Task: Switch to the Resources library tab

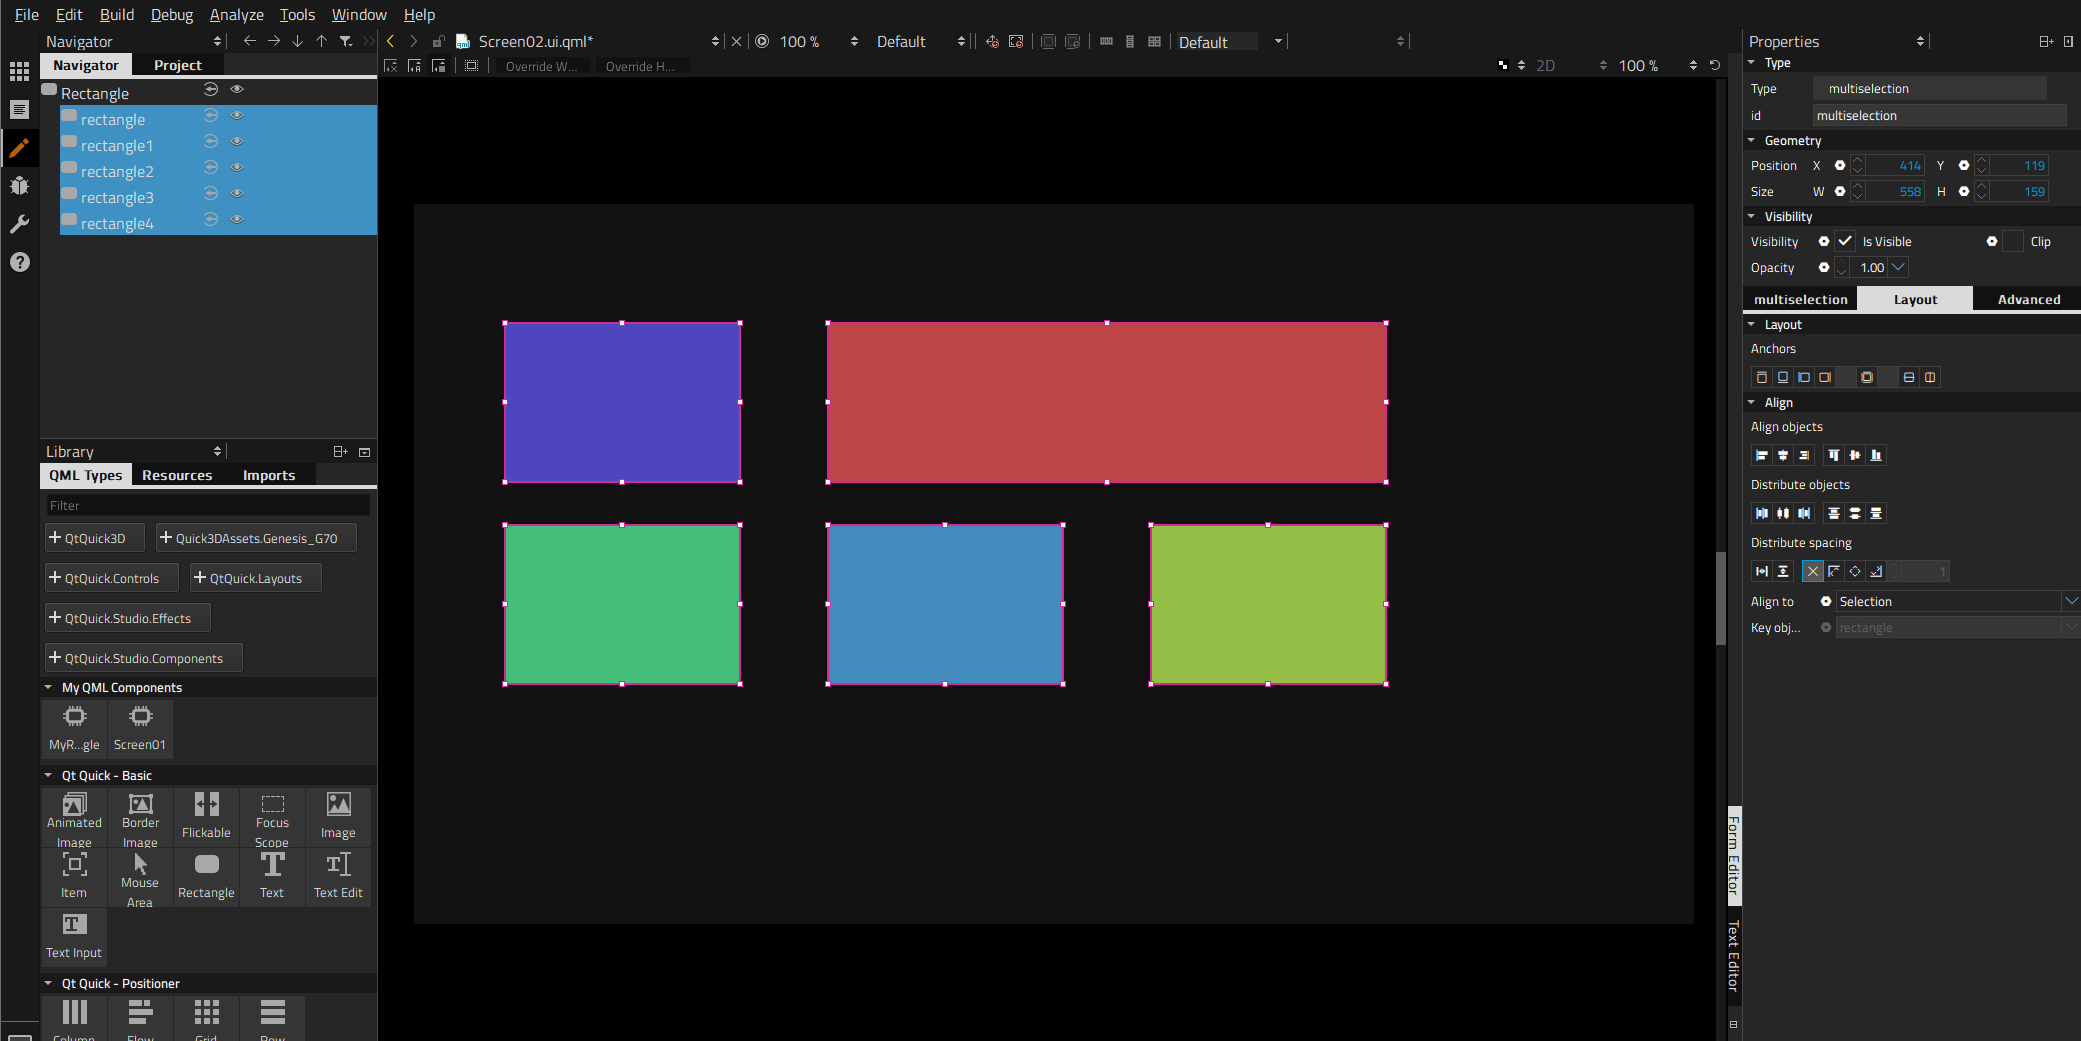Action: click(177, 475)
